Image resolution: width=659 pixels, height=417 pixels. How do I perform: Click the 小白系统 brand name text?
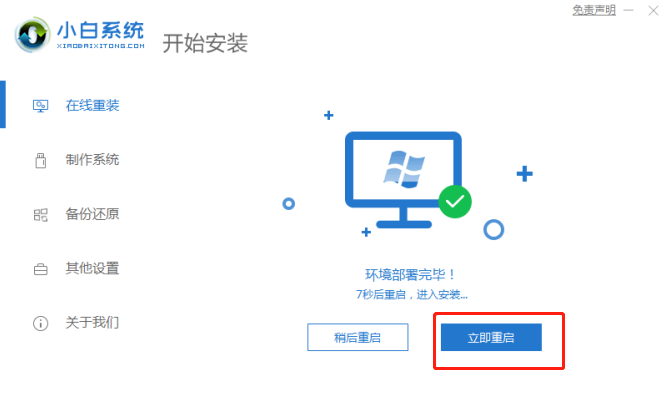100,31
